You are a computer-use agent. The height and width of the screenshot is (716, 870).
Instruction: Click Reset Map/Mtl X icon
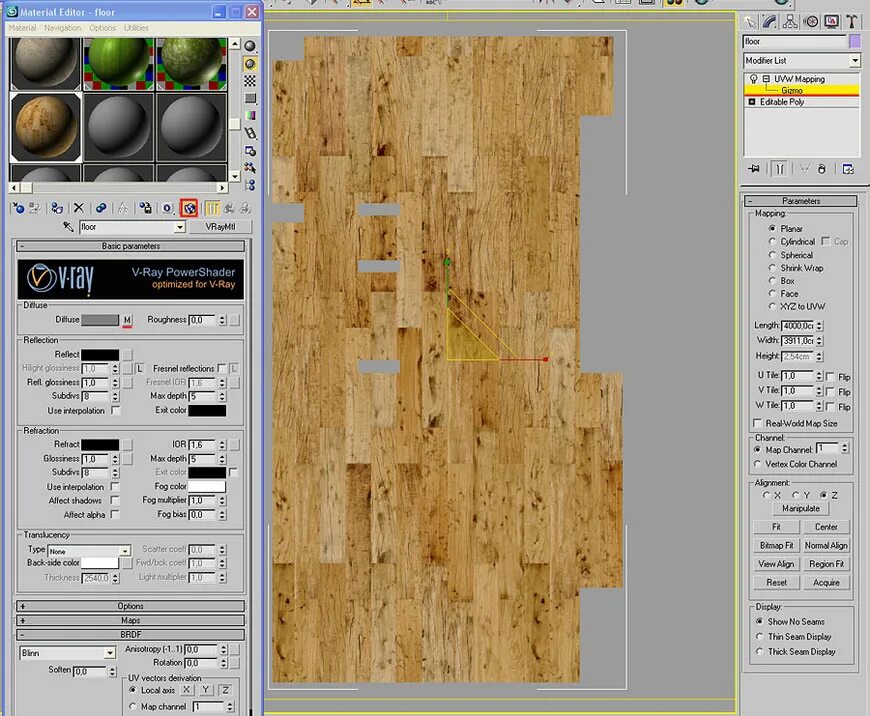(79, 208)
